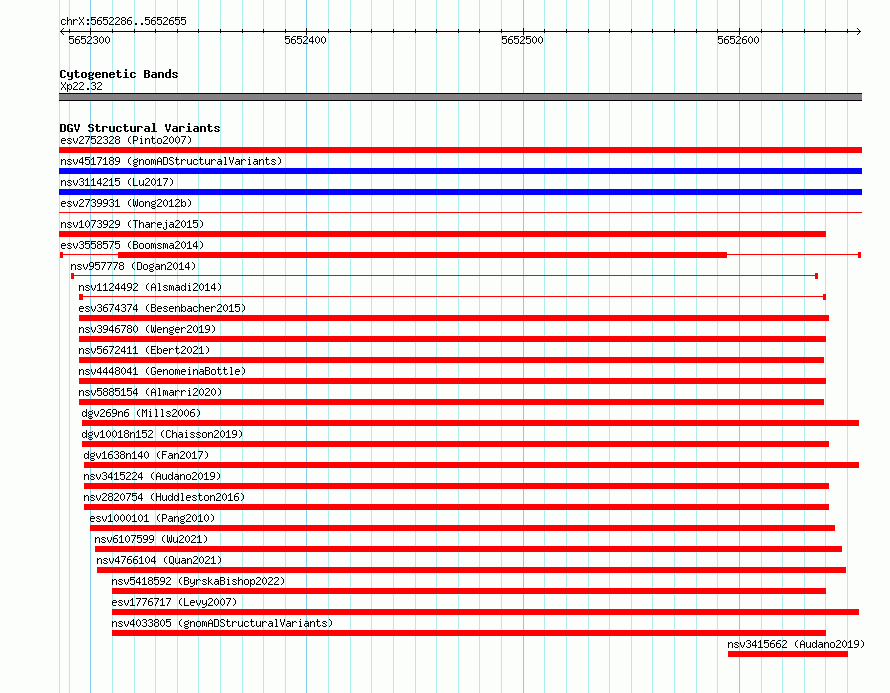The image size is (890, 693).
Task: Click the short nsv3415662 red variant bar
Action: (788, 654)
